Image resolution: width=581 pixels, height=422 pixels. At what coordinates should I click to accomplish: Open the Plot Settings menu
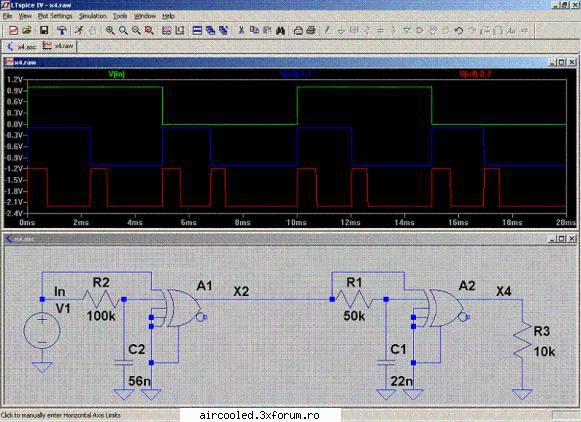[x=55, y=16]
